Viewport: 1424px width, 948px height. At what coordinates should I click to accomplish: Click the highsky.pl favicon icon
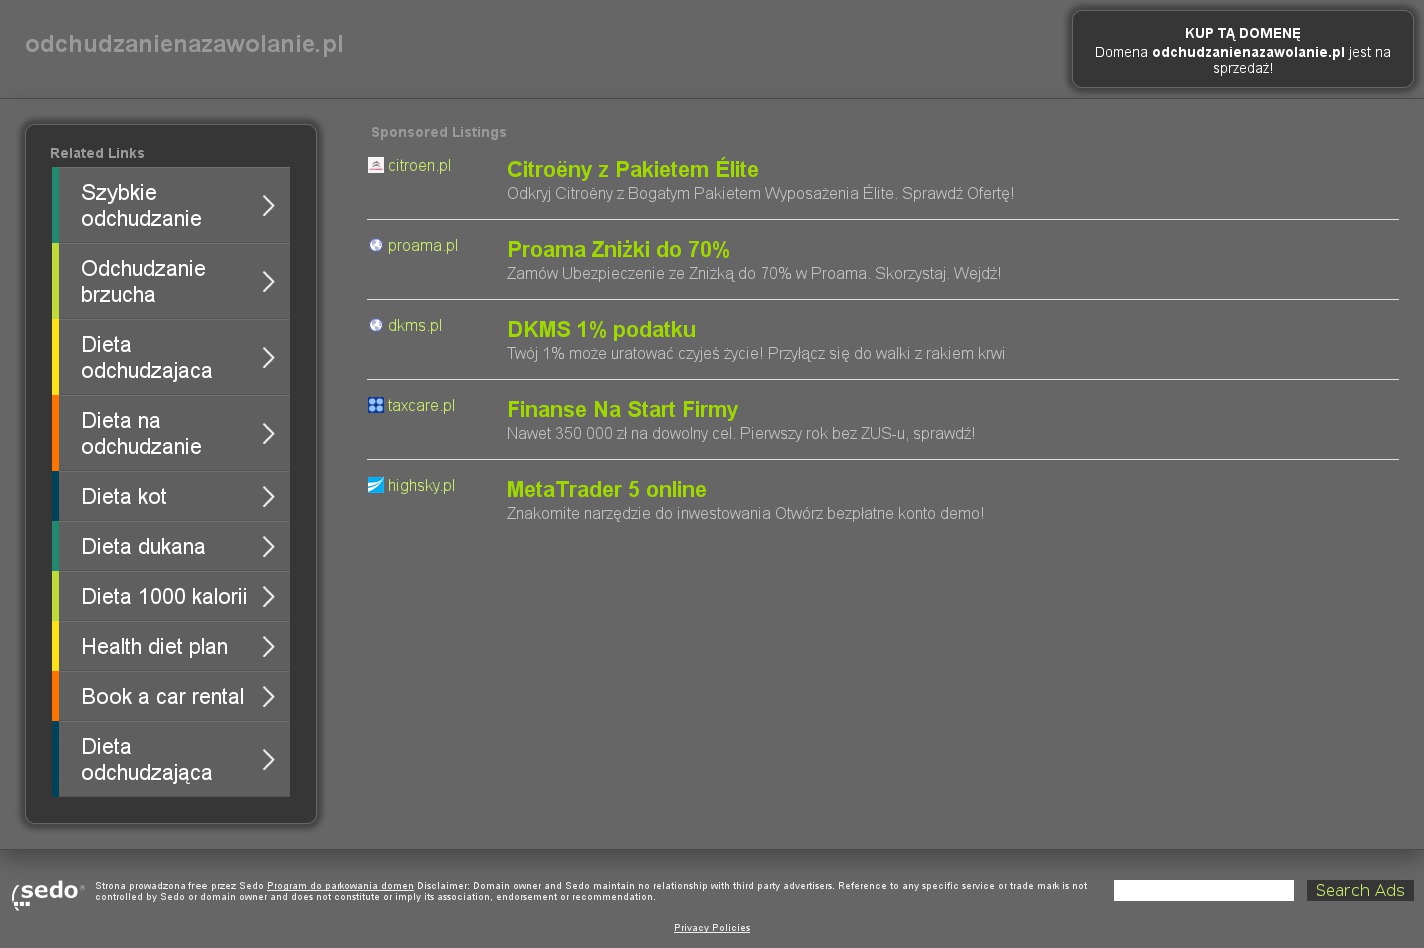point(376,485)
